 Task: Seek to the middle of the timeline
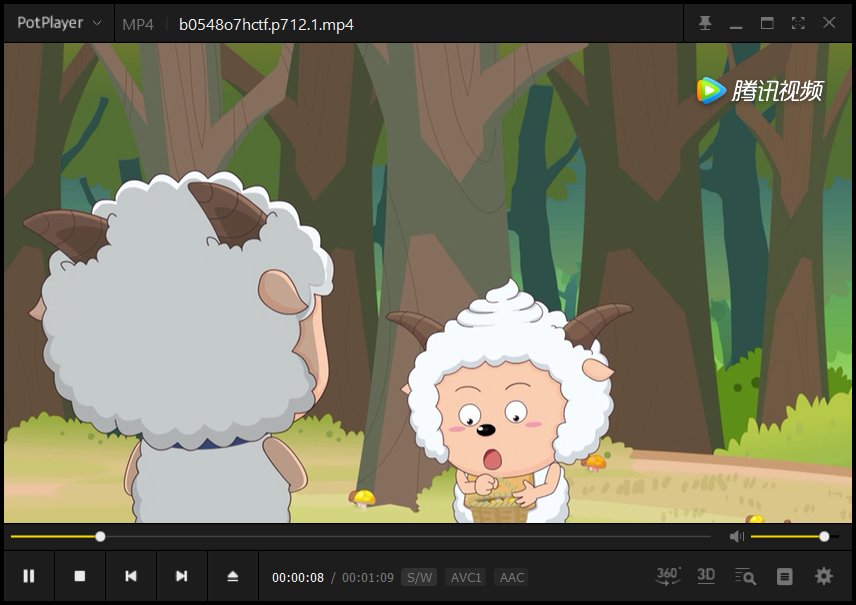pos(361,537)
